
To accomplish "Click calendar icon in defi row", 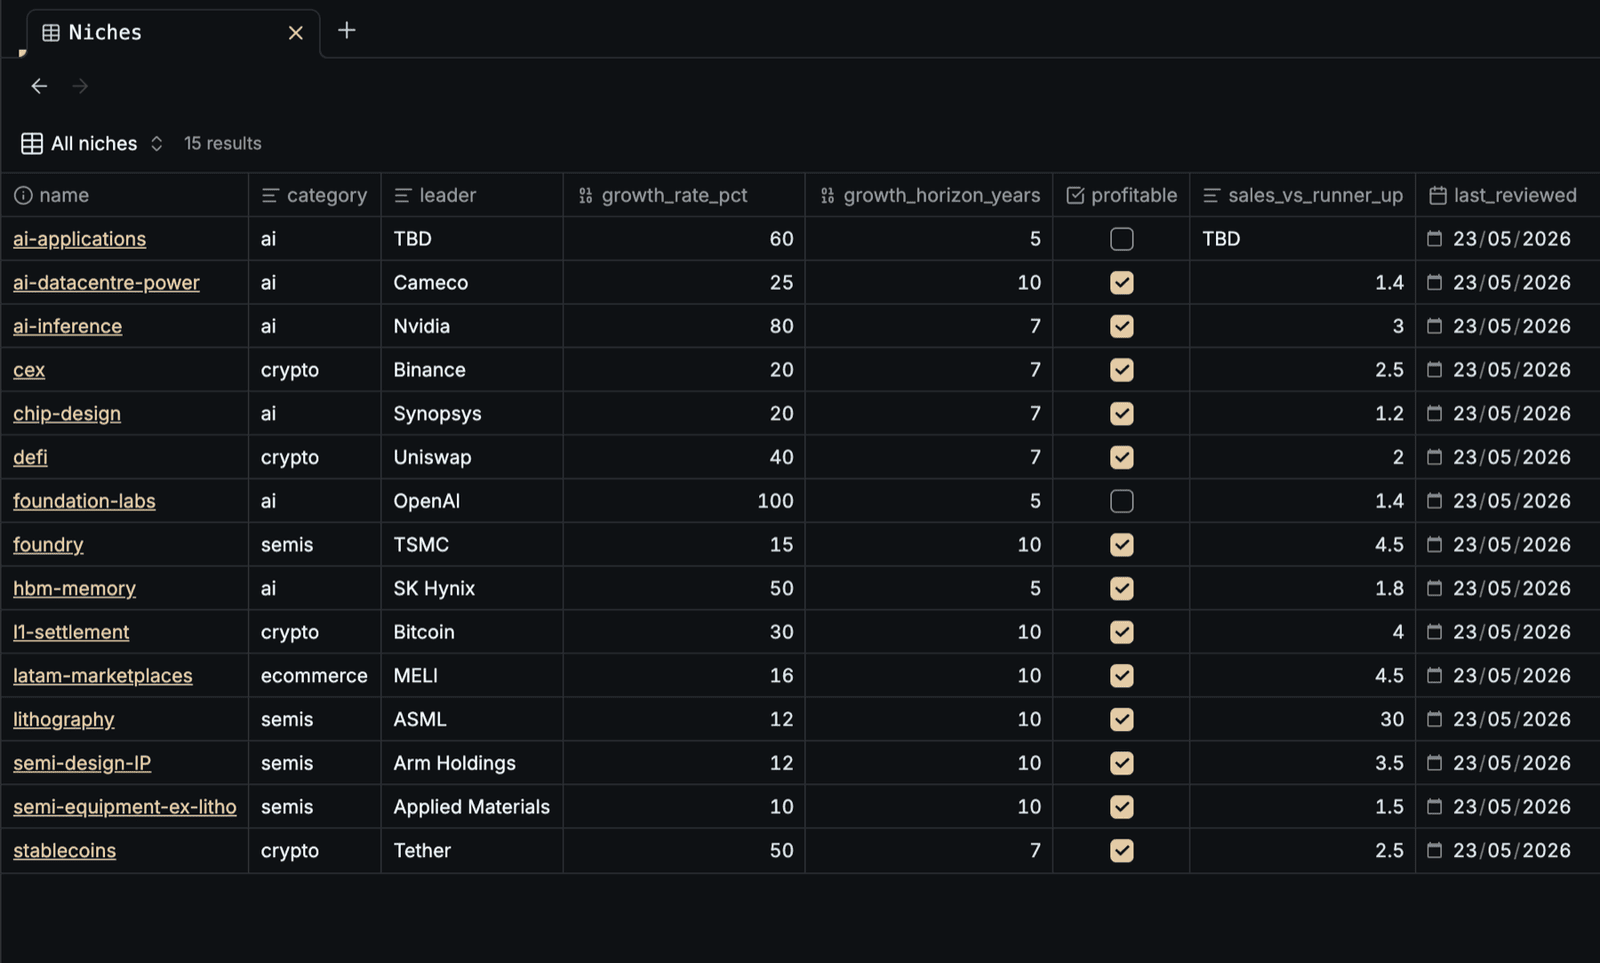I will click(1434, 457).
